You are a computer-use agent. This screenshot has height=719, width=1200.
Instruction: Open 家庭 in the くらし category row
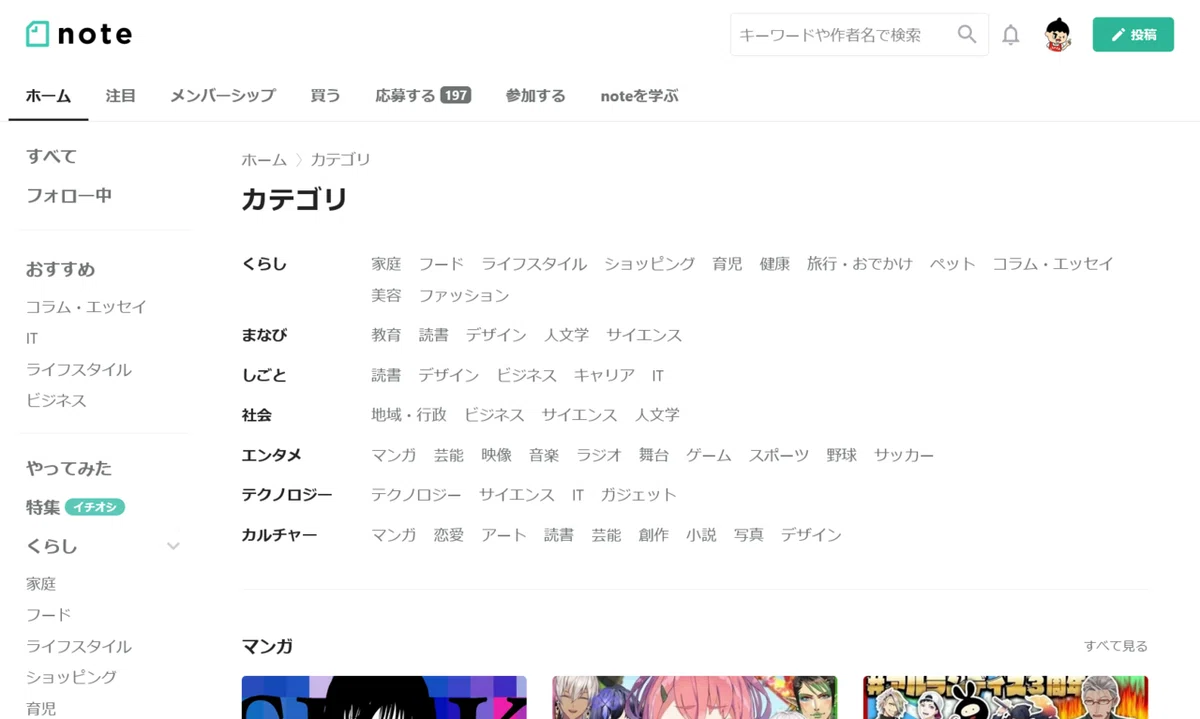(x=386, y=264)
